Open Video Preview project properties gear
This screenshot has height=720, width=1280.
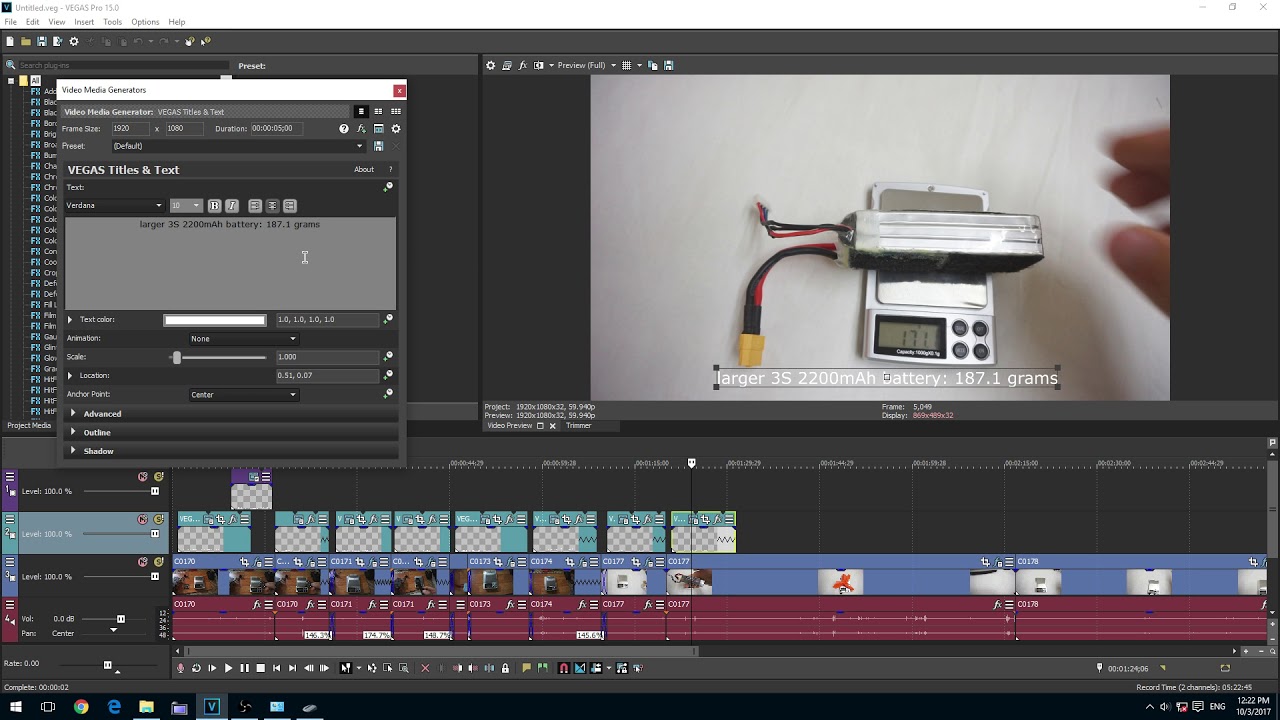490,65
